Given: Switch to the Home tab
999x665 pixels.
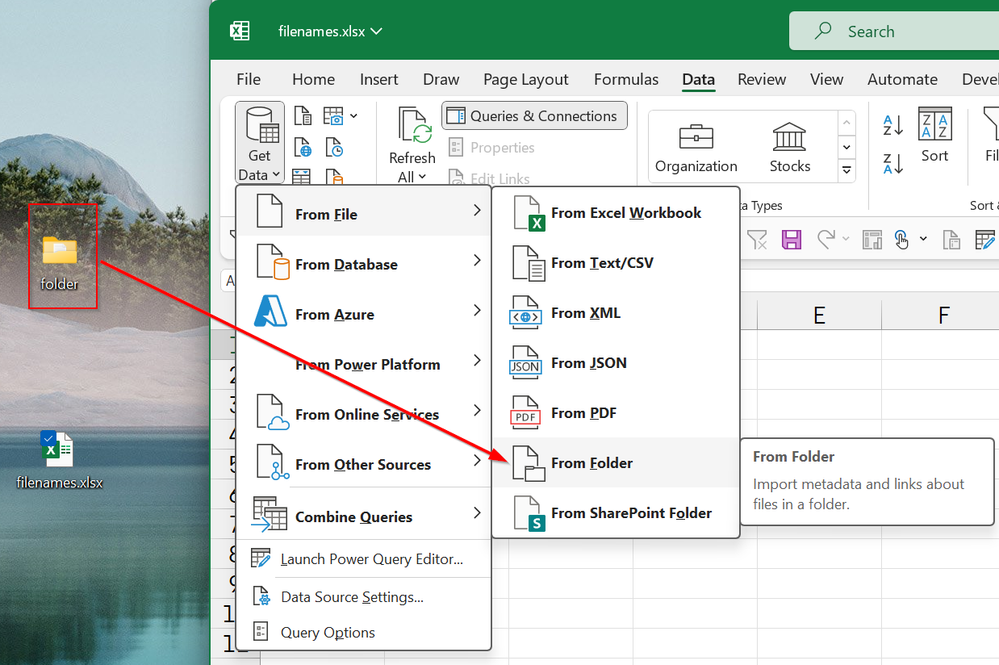Looking at the screenshot, I should coord(313,79).
